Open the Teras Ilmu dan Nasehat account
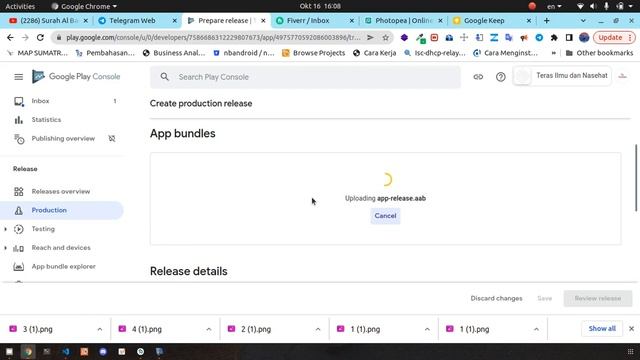Image resolution: width=640 pixels, height=360 pixels. coord(562,76)
